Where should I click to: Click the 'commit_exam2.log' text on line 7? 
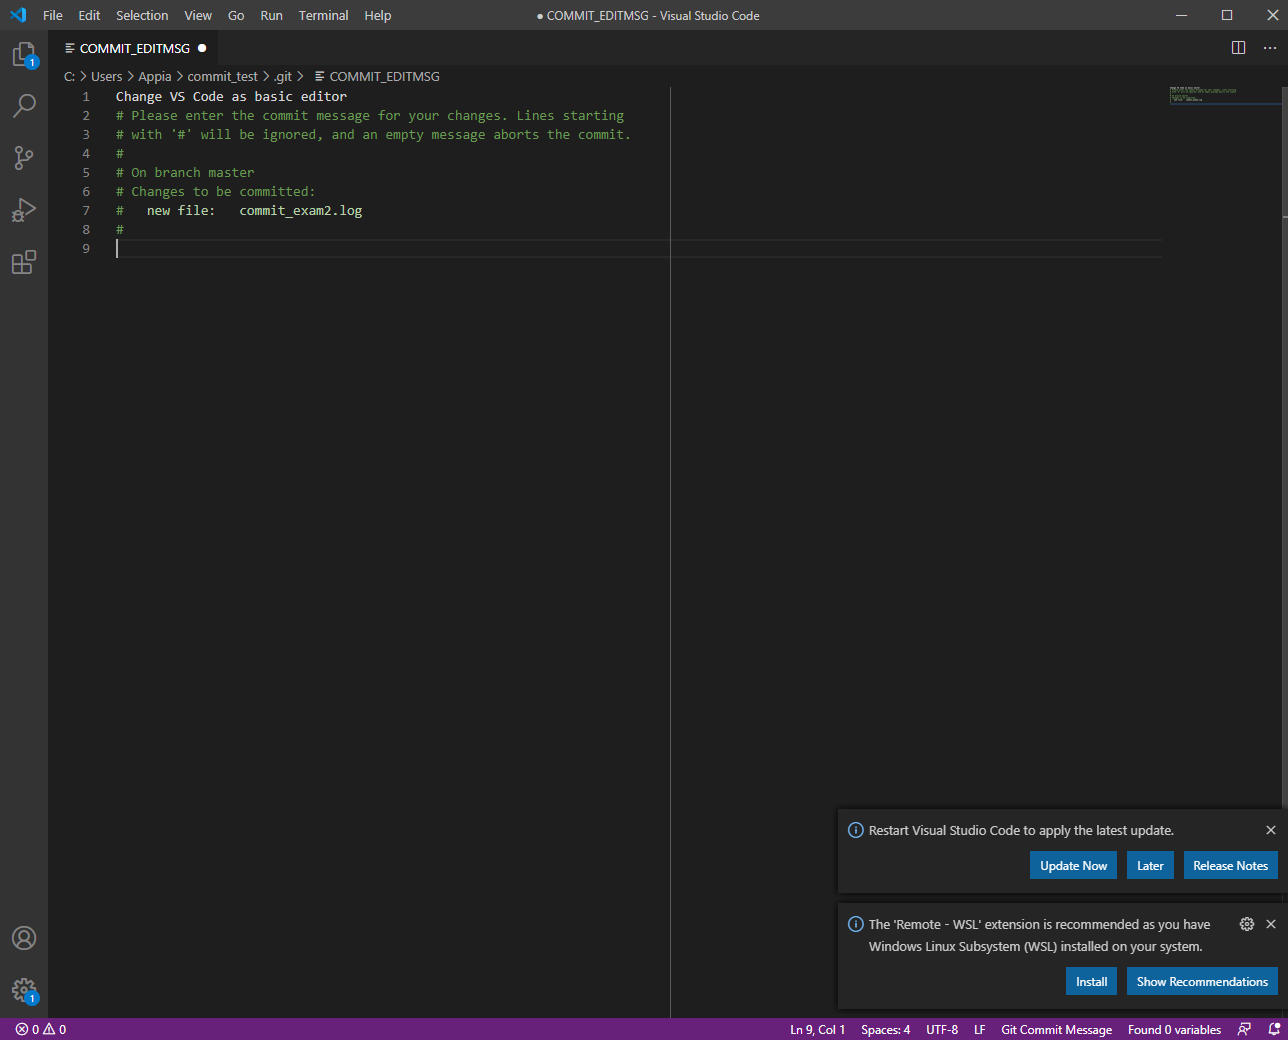(301, 210)
